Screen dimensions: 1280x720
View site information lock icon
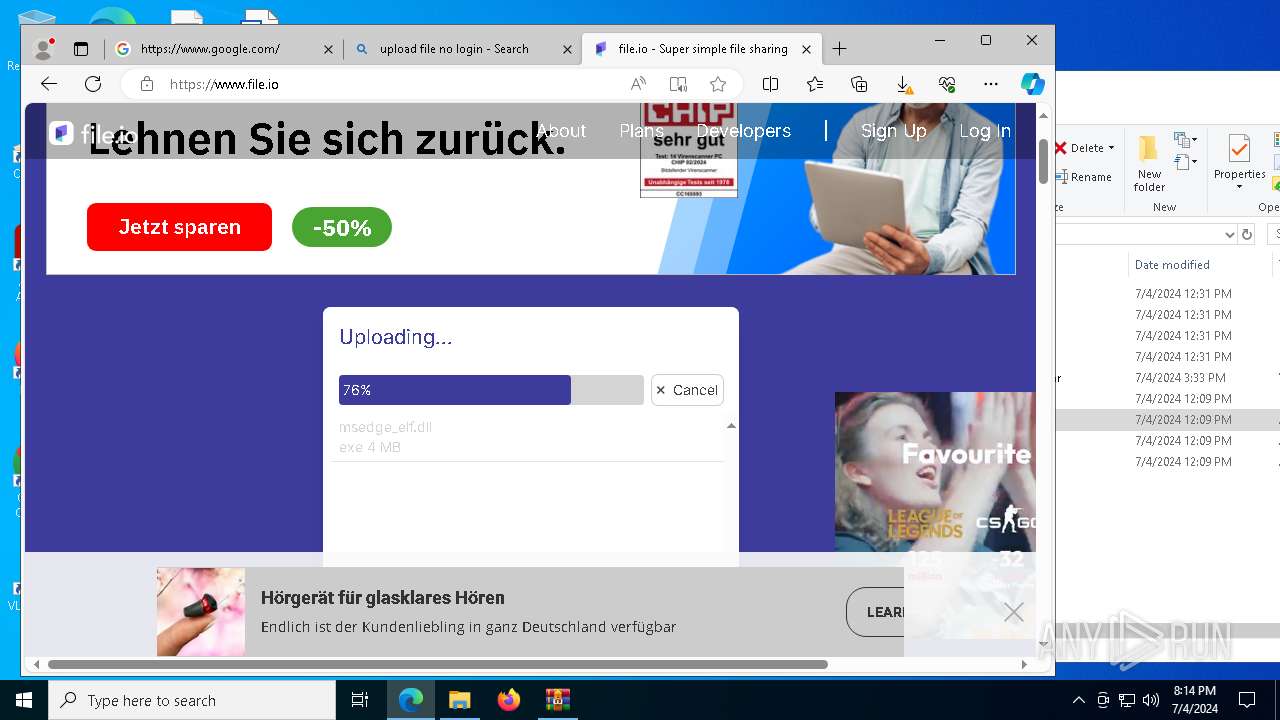pyautogui.click(x=147, y=84)
